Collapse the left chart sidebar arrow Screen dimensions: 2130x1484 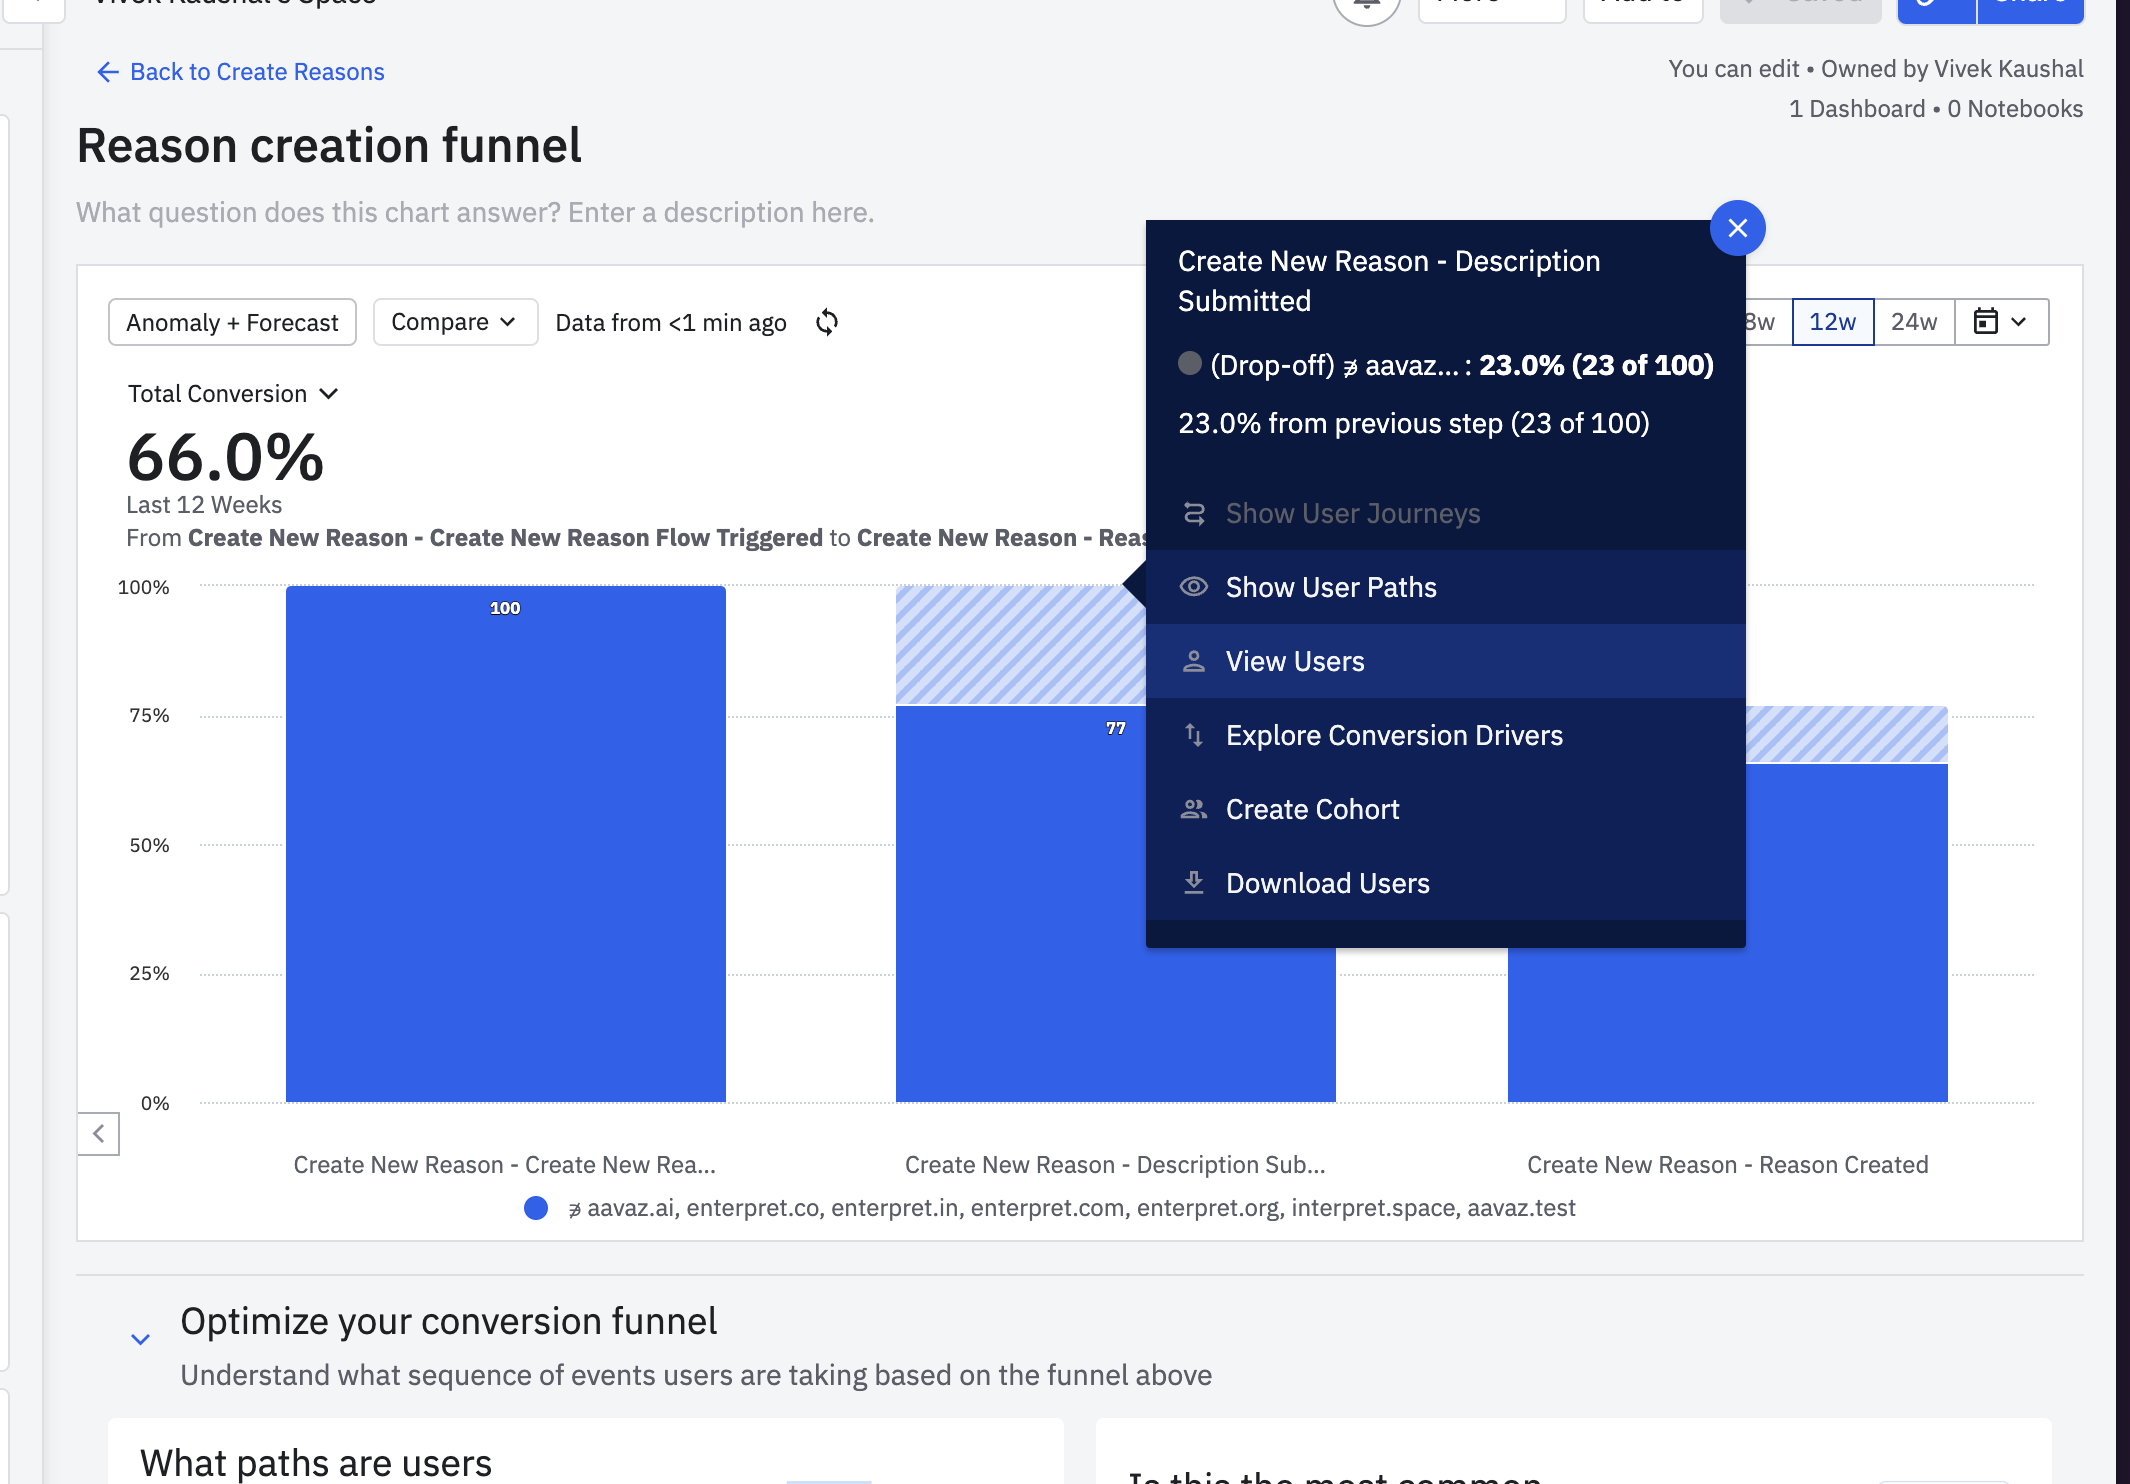coord(98,1134)
